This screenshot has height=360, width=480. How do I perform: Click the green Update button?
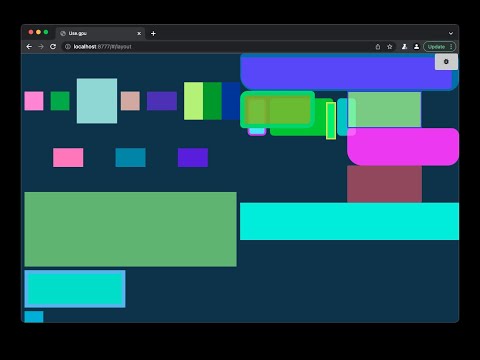[x=436, y=47]
